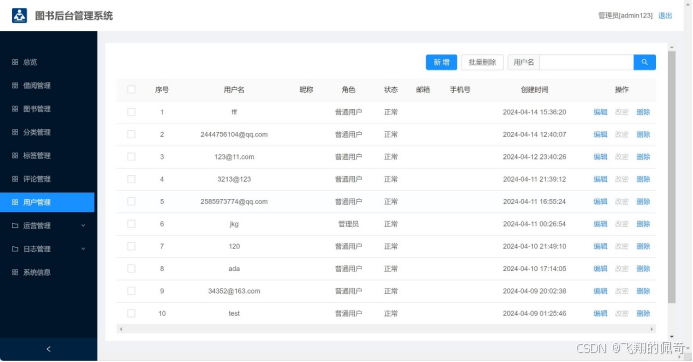
Task: Check the checkbox for 123@11.com row
Action: (131, 156)
